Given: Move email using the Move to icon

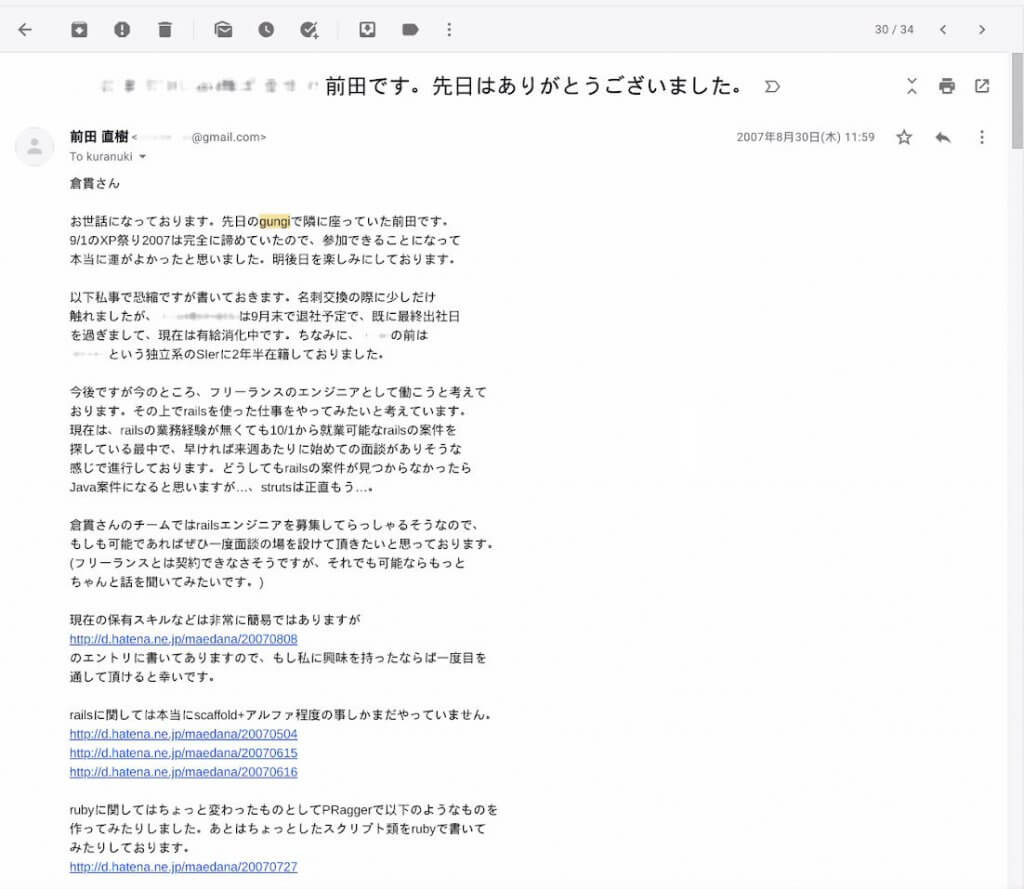Looking at the screenshot, I should pos(367,30).
